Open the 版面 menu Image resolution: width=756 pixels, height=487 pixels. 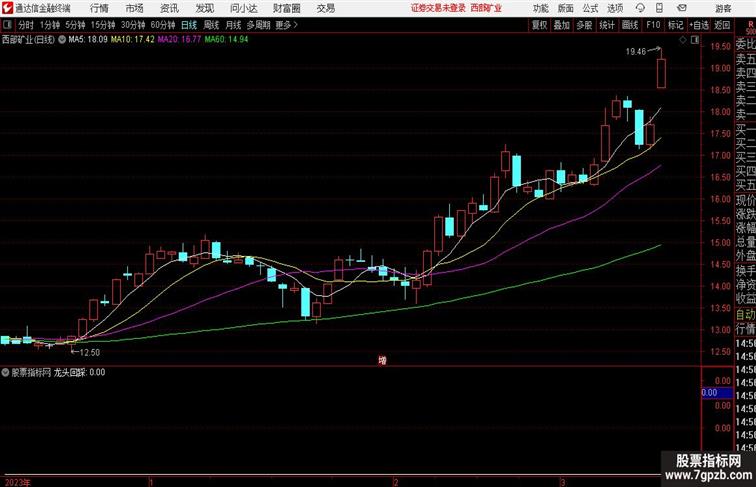566,8
